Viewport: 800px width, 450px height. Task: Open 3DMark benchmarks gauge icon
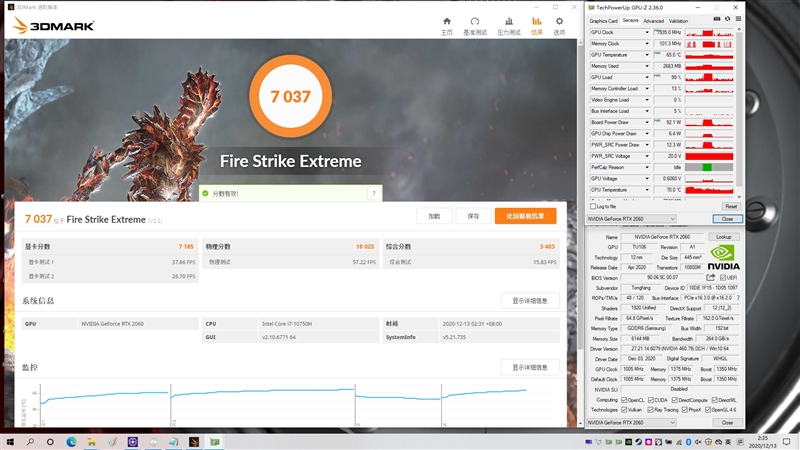[475, 21]
